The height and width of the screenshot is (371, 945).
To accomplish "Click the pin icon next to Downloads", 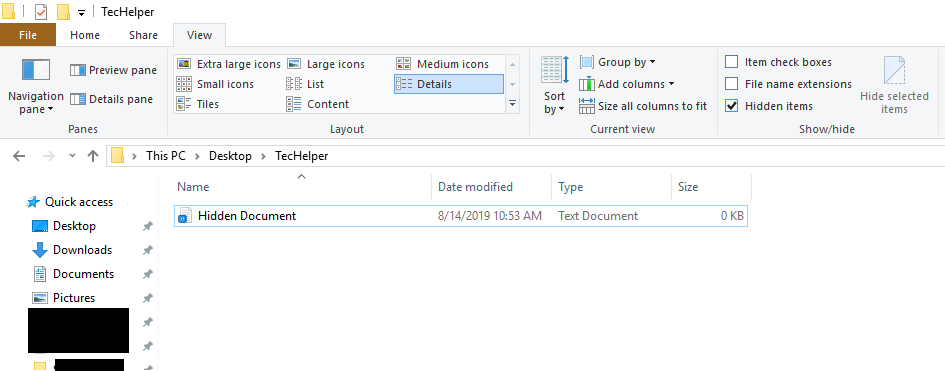I will (x=147, y=250).
